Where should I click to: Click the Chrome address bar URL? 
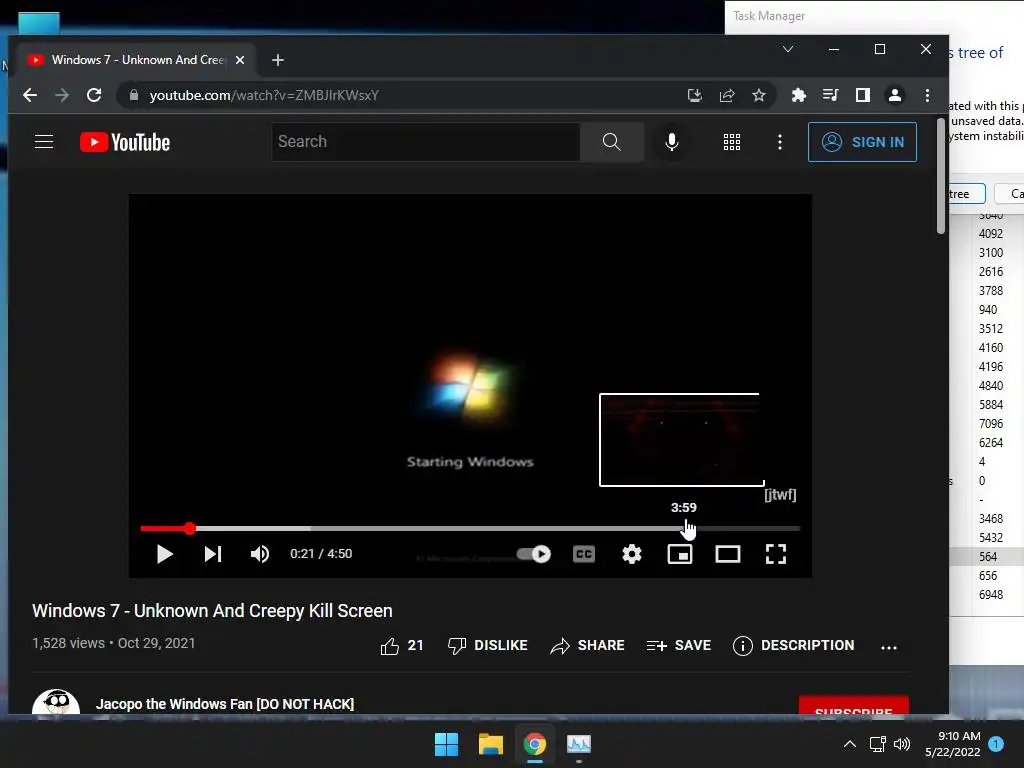264,95
